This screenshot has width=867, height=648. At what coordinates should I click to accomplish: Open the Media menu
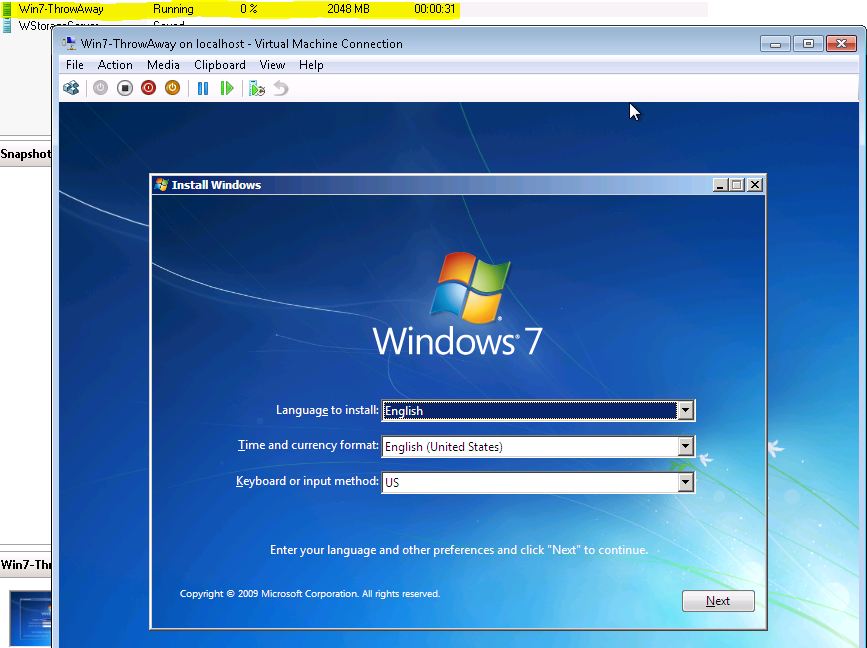163,65
